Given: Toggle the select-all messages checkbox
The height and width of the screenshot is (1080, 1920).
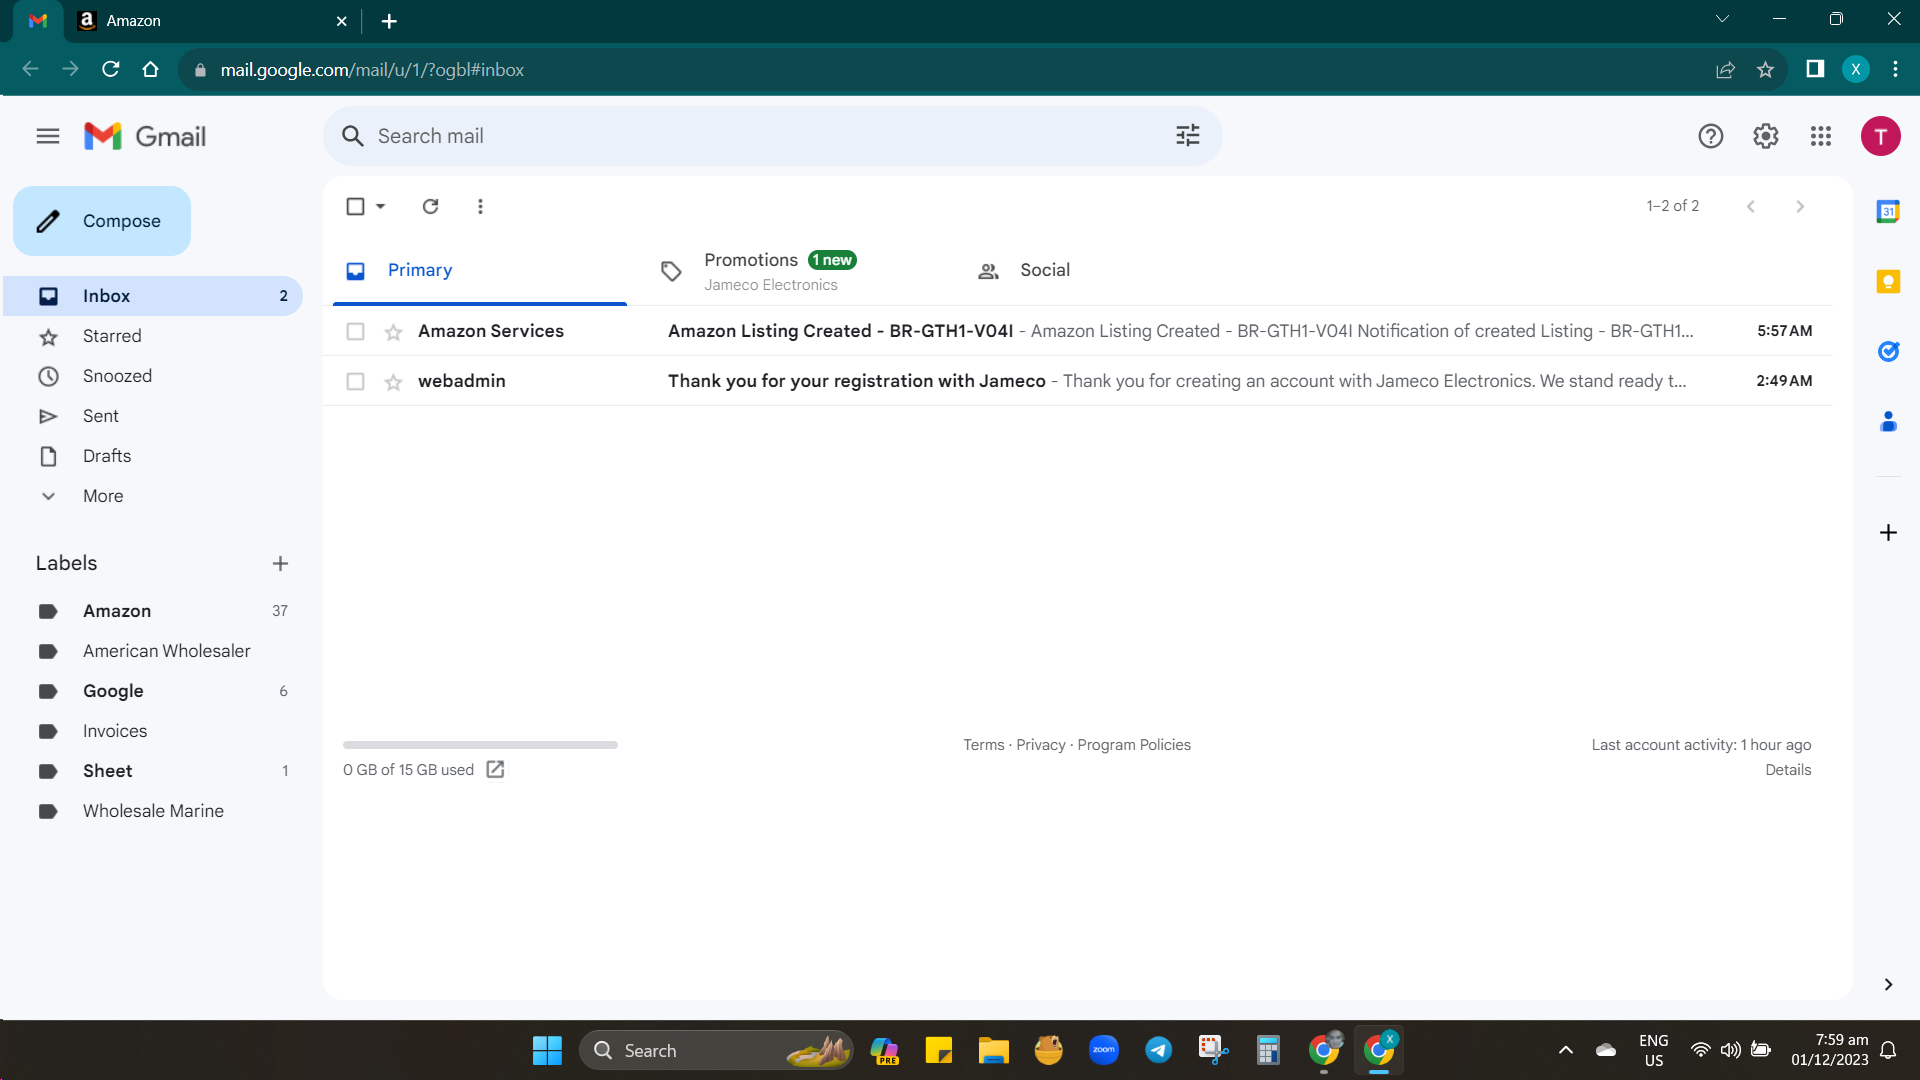Looking at the screenshot, I should tap(355, 206).
